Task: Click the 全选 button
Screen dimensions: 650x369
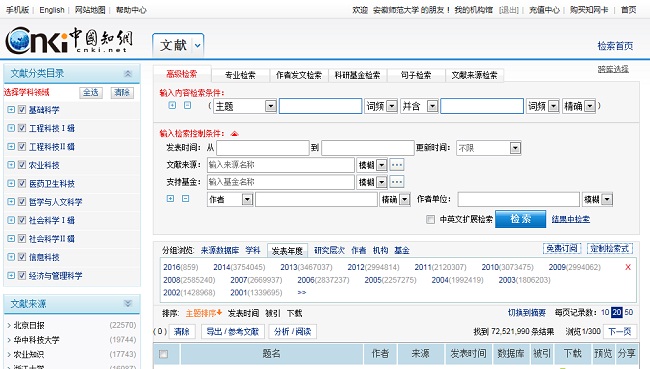Action: tap(90, 92)
